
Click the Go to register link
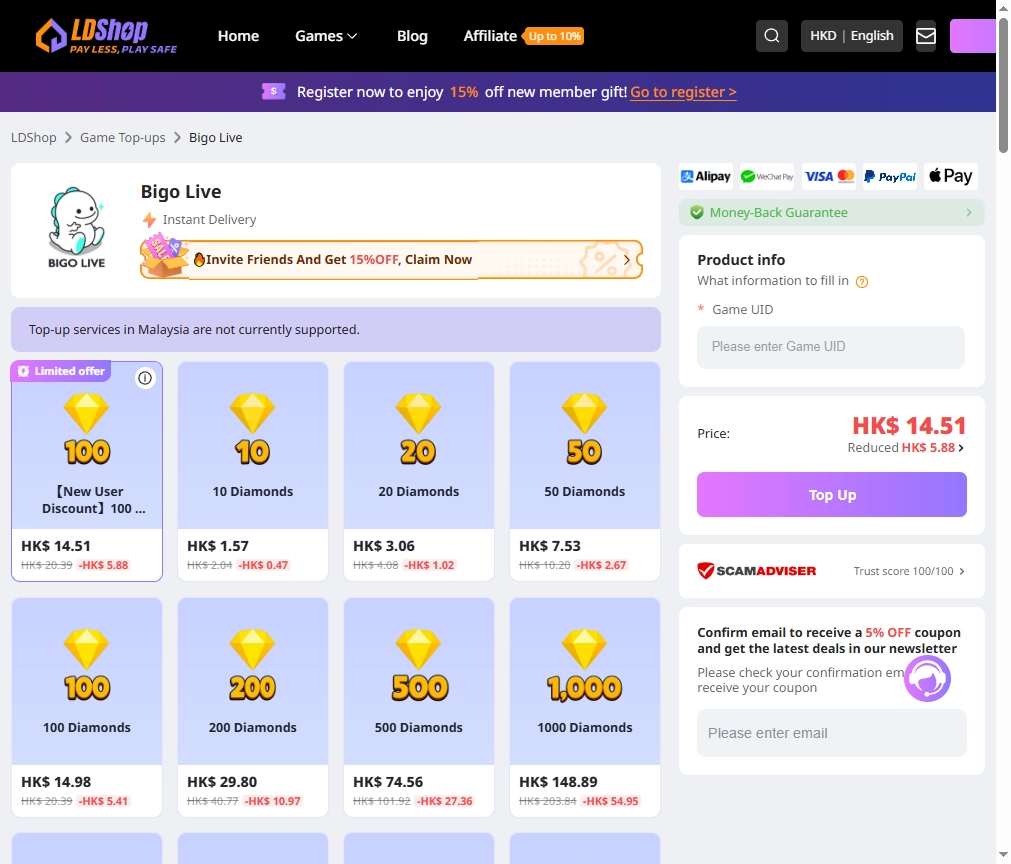683,92
